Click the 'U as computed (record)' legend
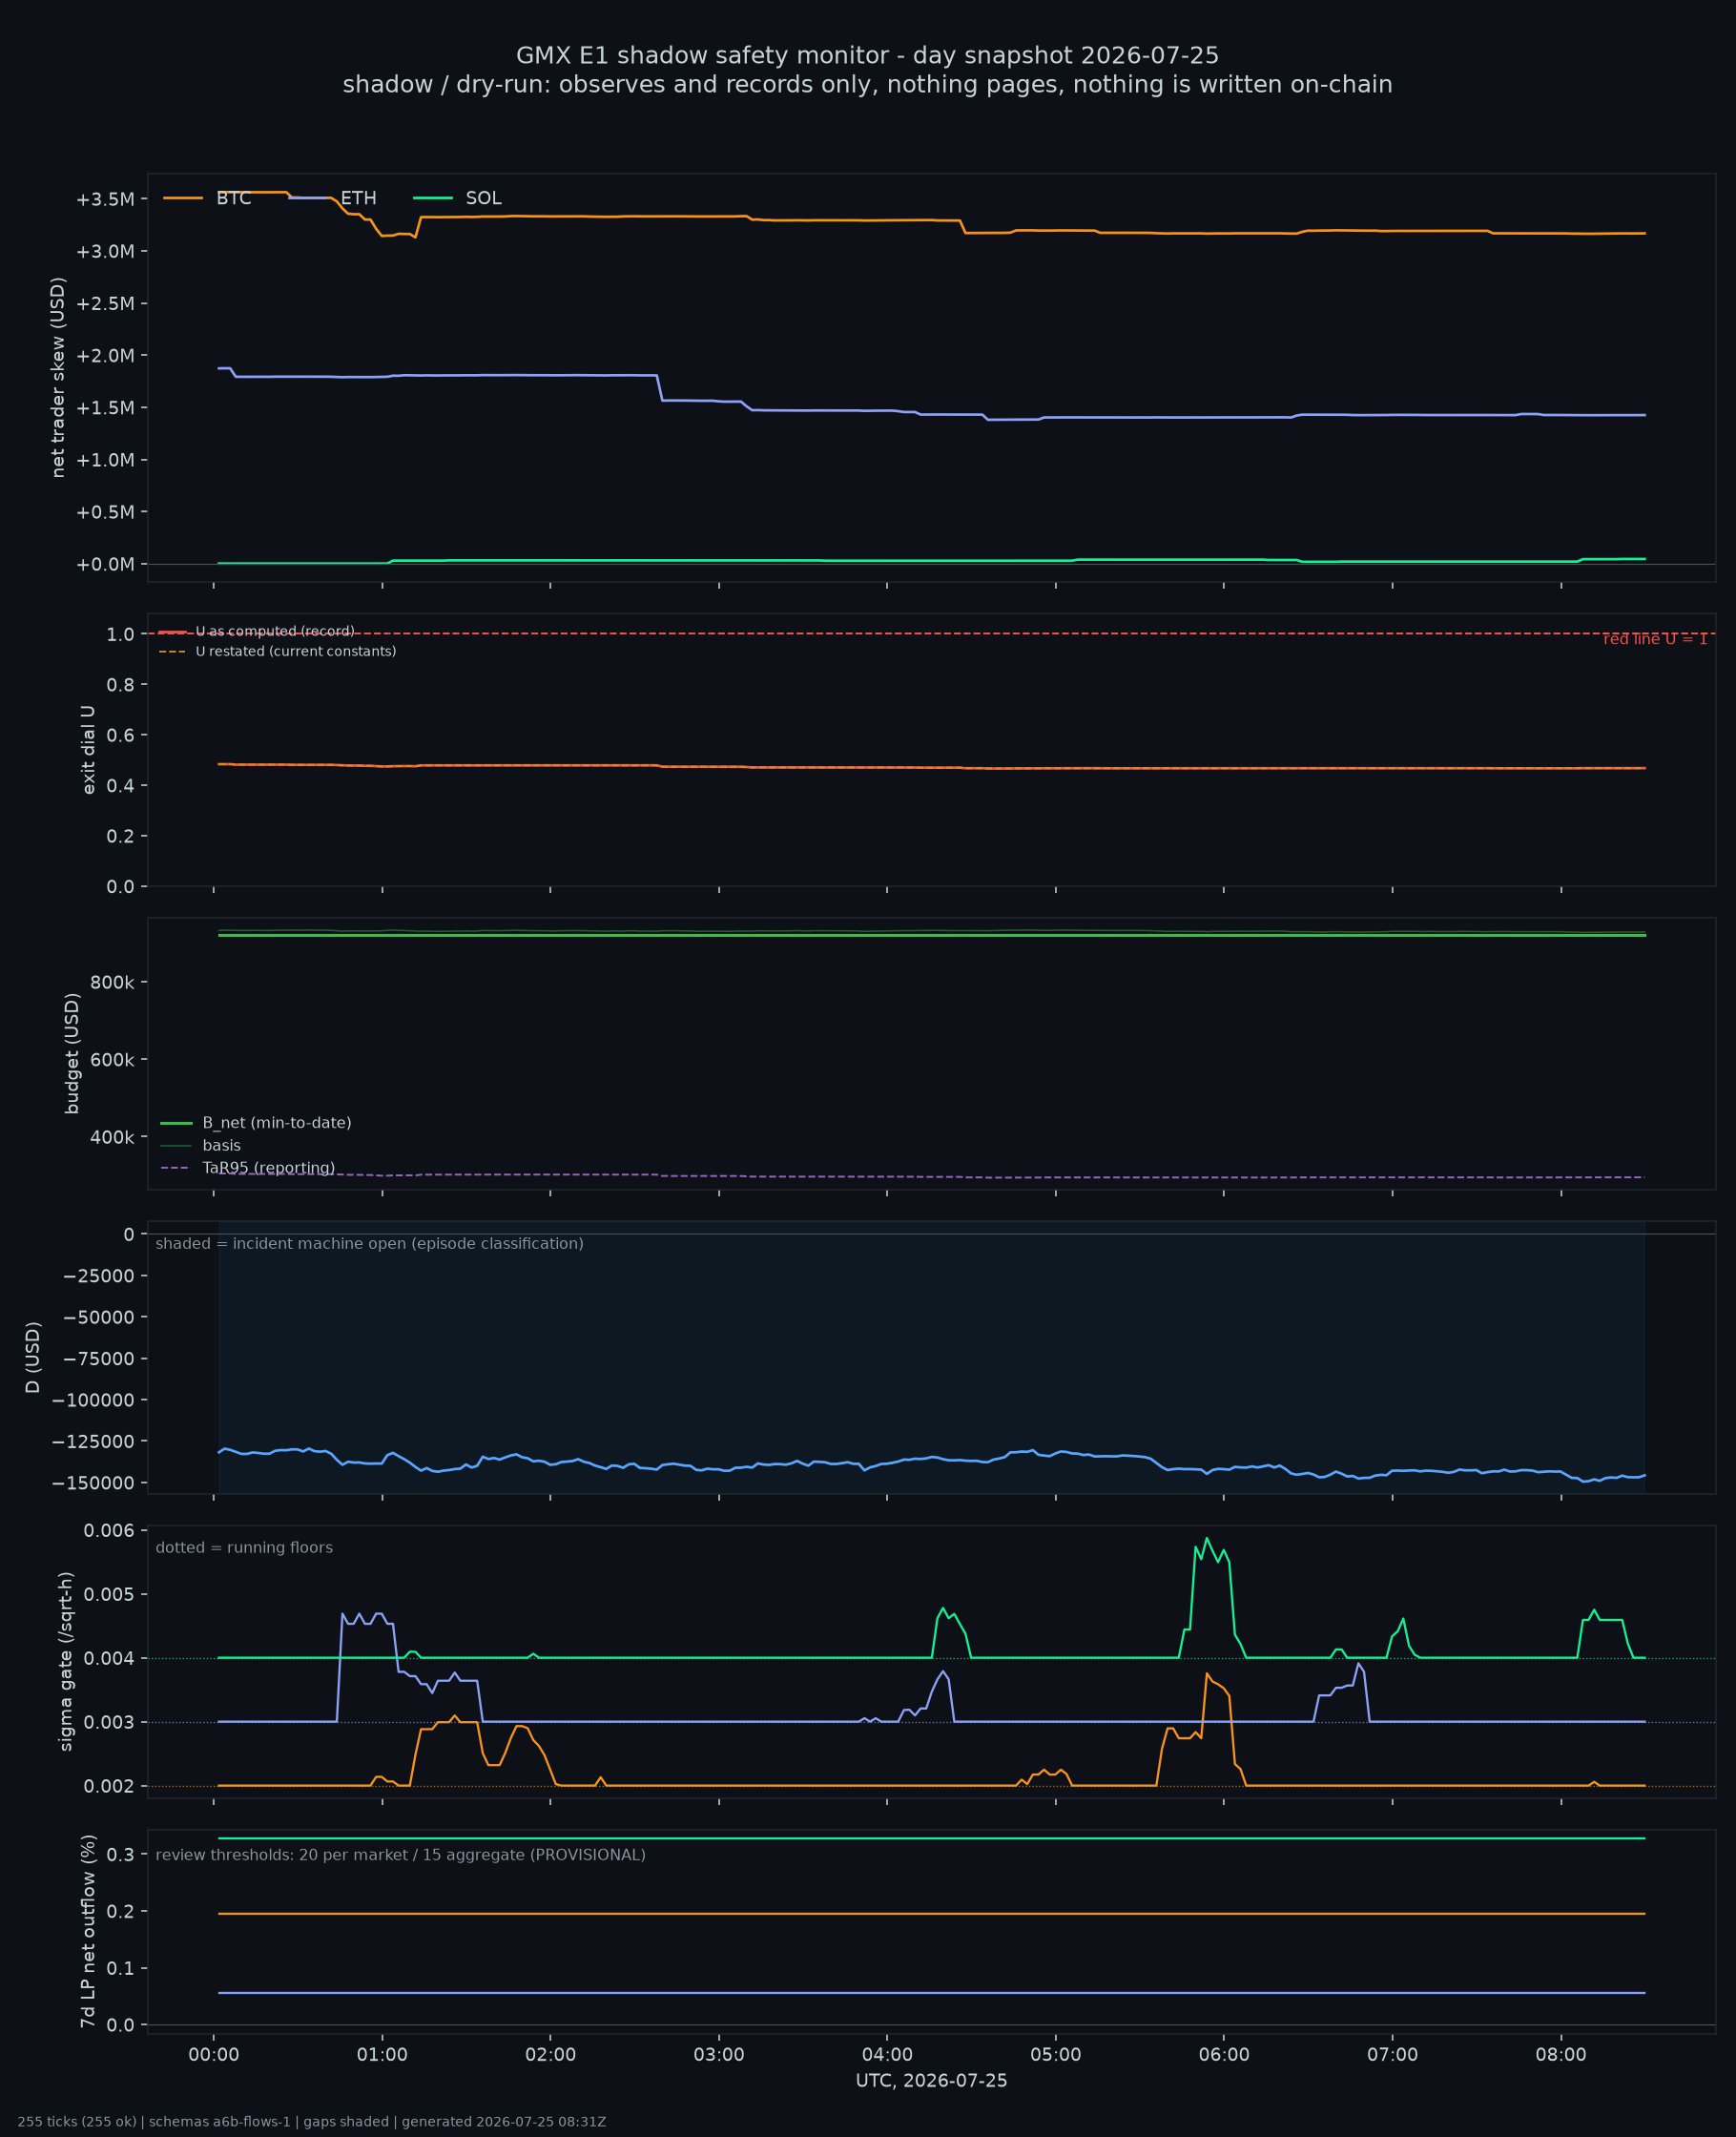Screen dimensions: 1736x2137 257,631
